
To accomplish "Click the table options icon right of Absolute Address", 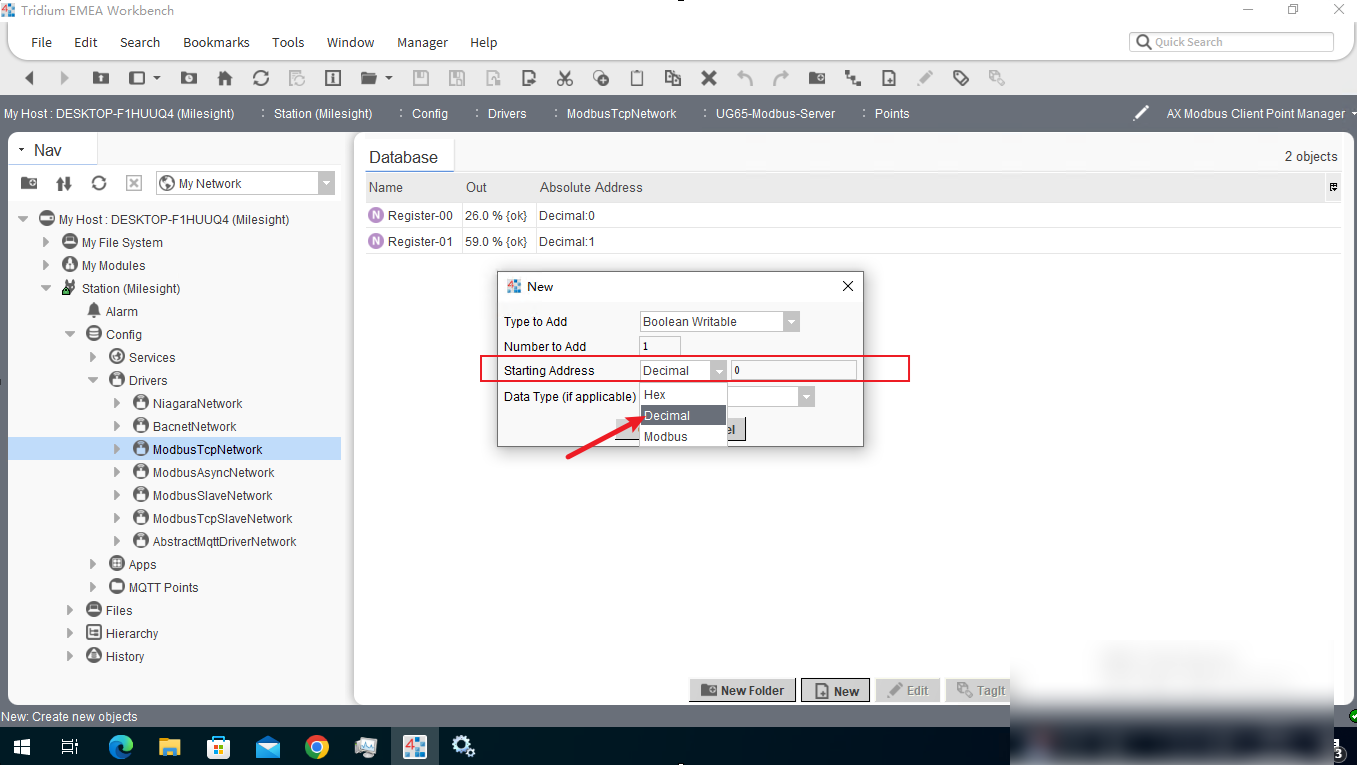I will point(1333,187).
